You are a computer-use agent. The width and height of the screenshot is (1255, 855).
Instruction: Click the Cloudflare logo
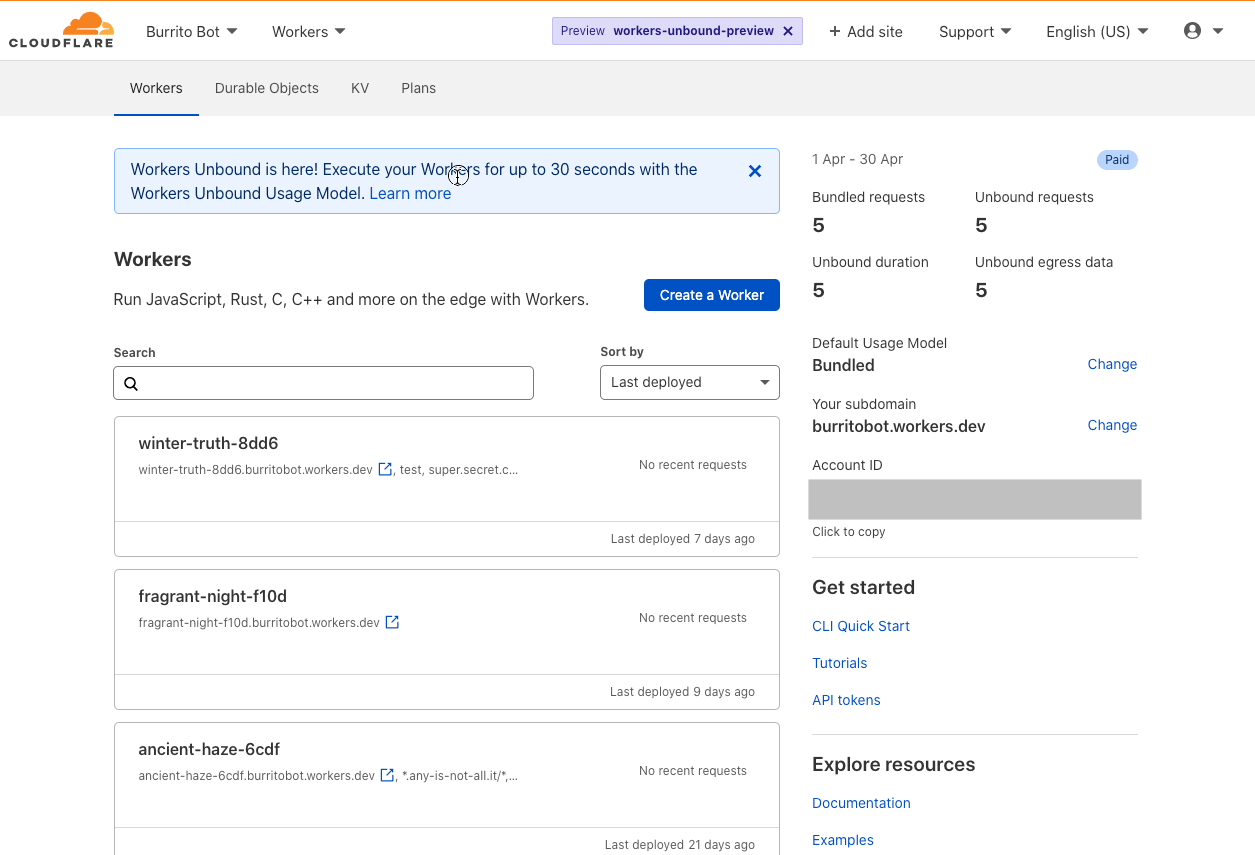click(x=61, y=31)
